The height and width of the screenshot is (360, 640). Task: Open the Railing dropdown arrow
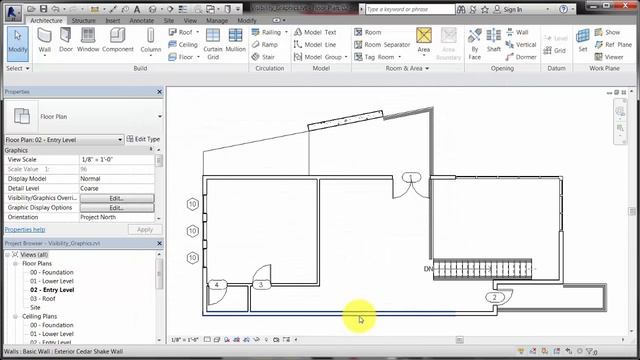[286, 32]
